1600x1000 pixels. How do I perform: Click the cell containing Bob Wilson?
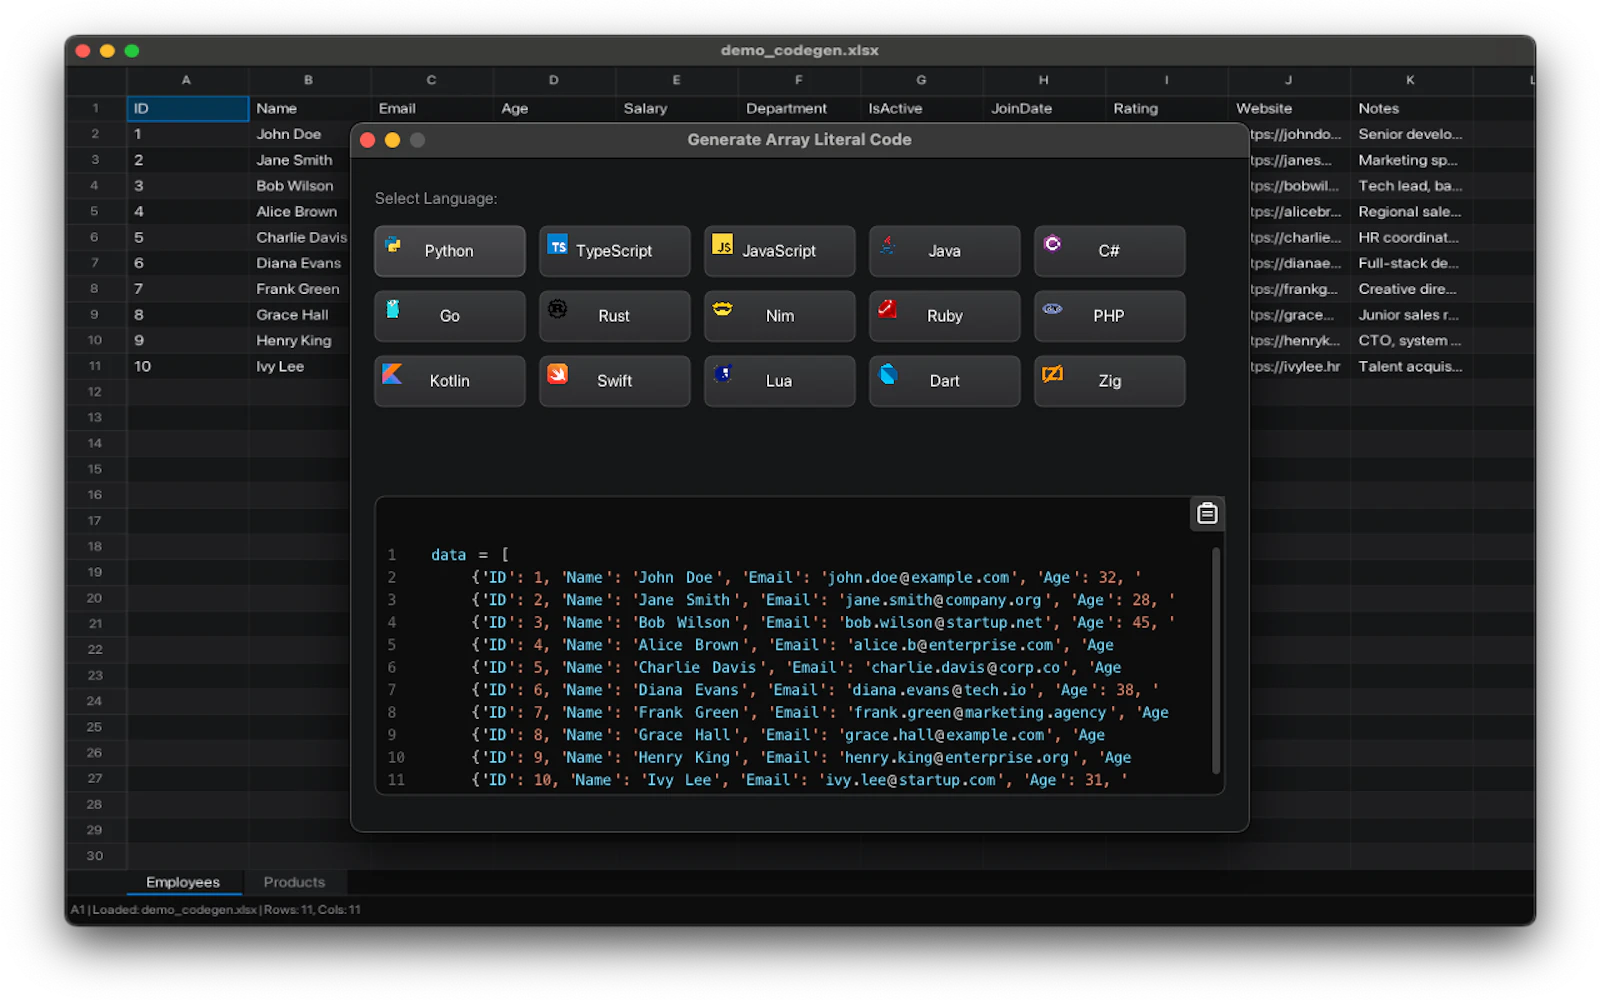(x=299, y=186)
